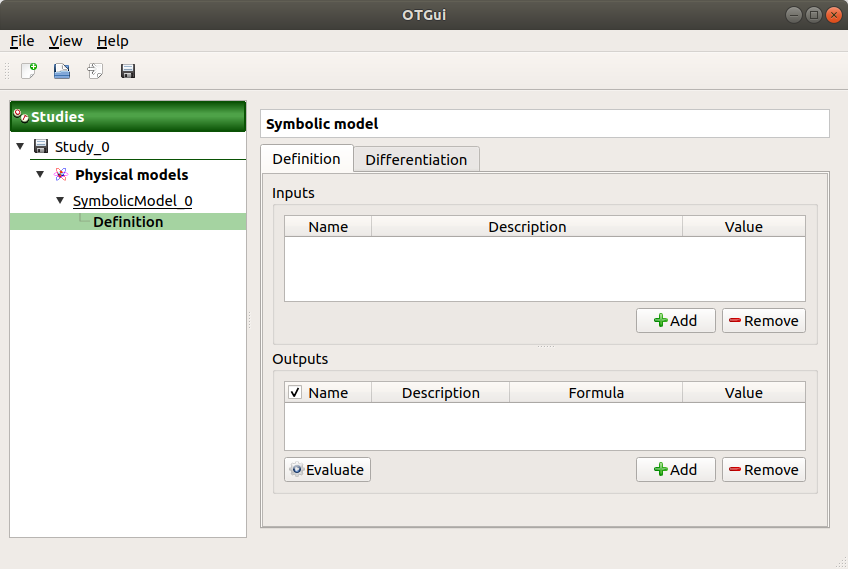Click the Studies header icon
Viewport: 848px width, 569px height.
click(x=20, y=117)
